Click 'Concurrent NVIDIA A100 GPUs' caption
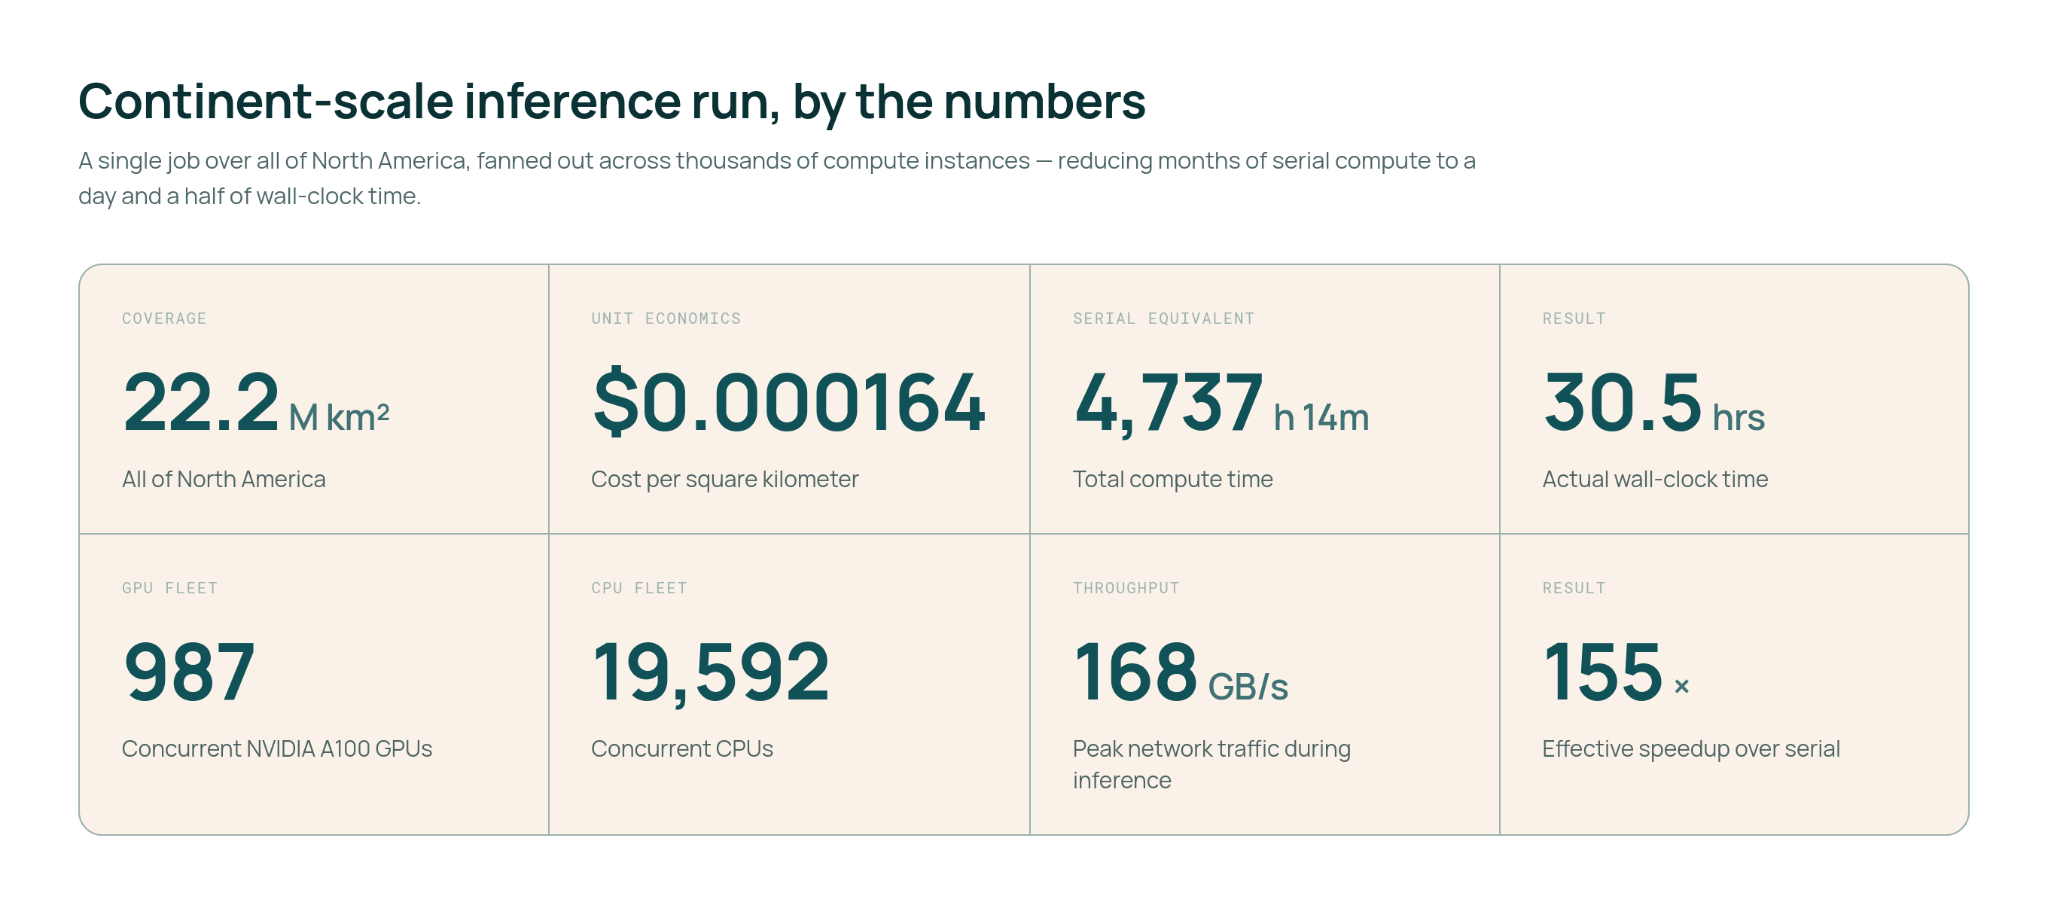Viewport: 2048px width, 902px height. pos(277,749)
